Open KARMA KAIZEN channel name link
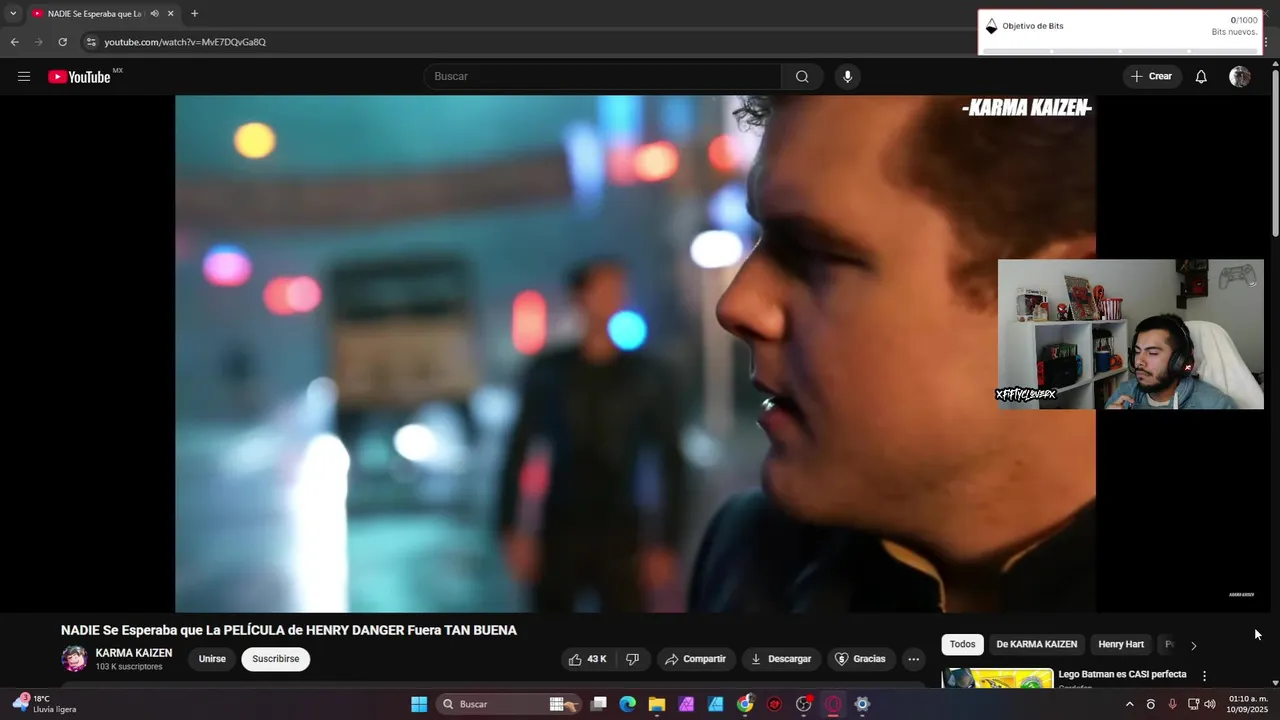 tap(134, 653)
